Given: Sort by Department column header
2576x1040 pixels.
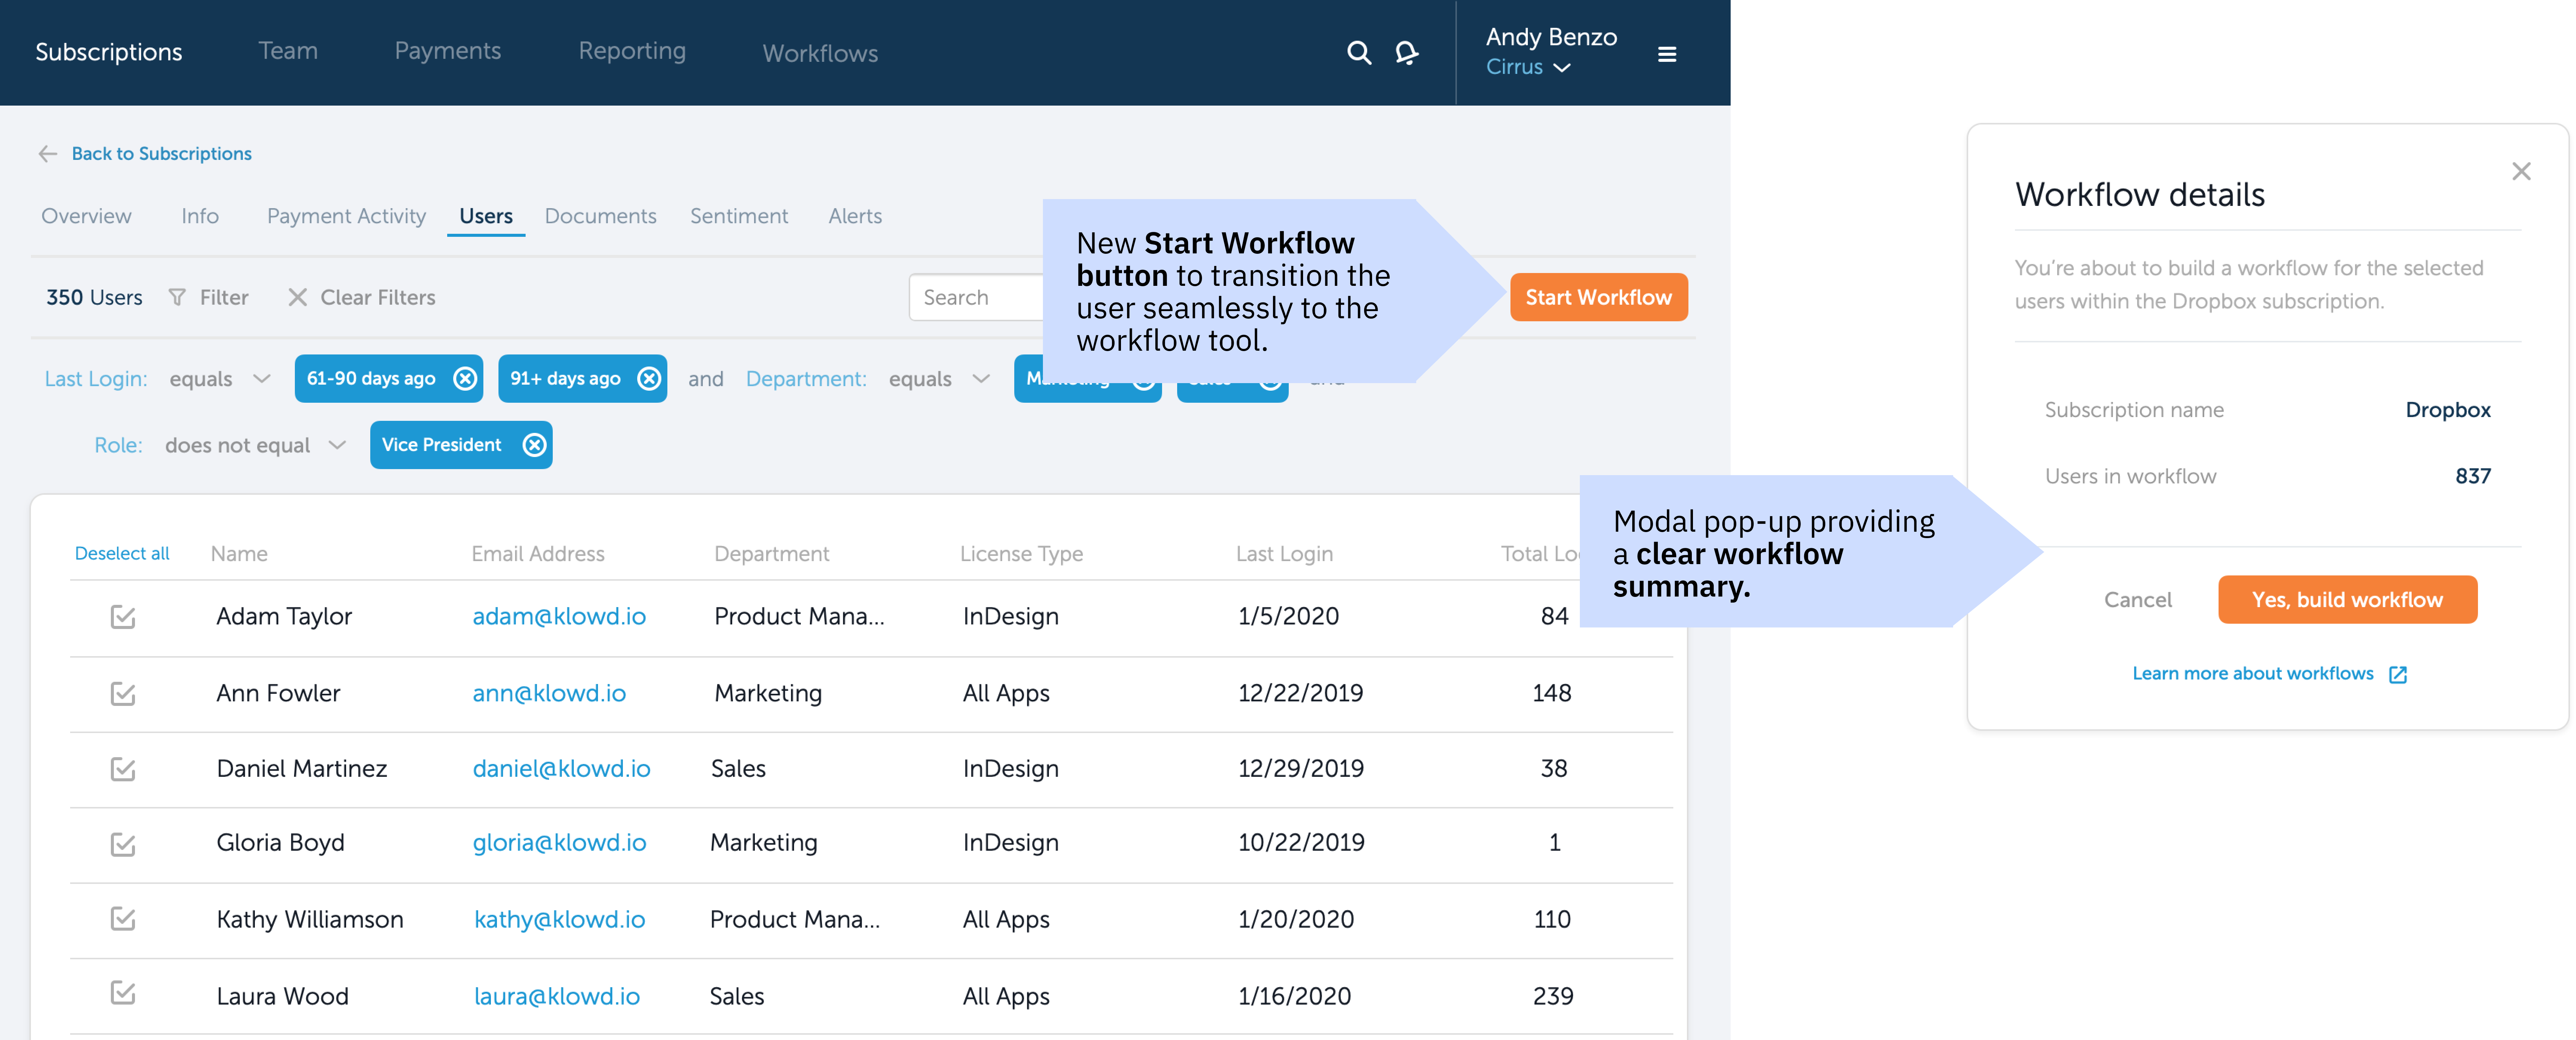Looking at the screenshot, I should (771, 554).
